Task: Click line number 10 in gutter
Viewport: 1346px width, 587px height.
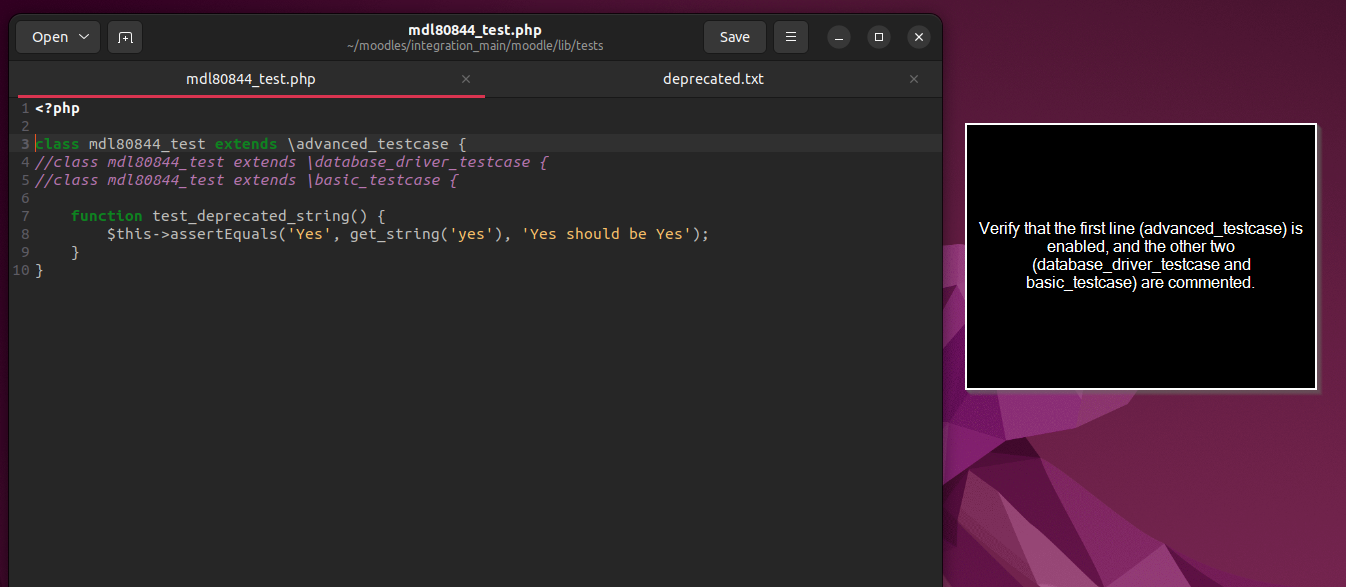Action: 23,270
